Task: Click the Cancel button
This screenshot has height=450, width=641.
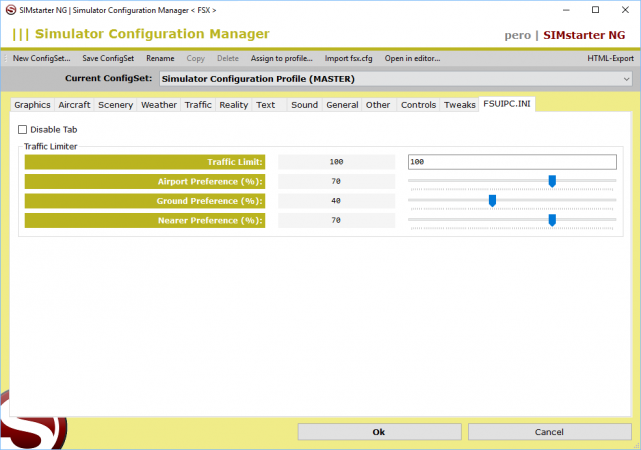Action: tap(549, 432)
